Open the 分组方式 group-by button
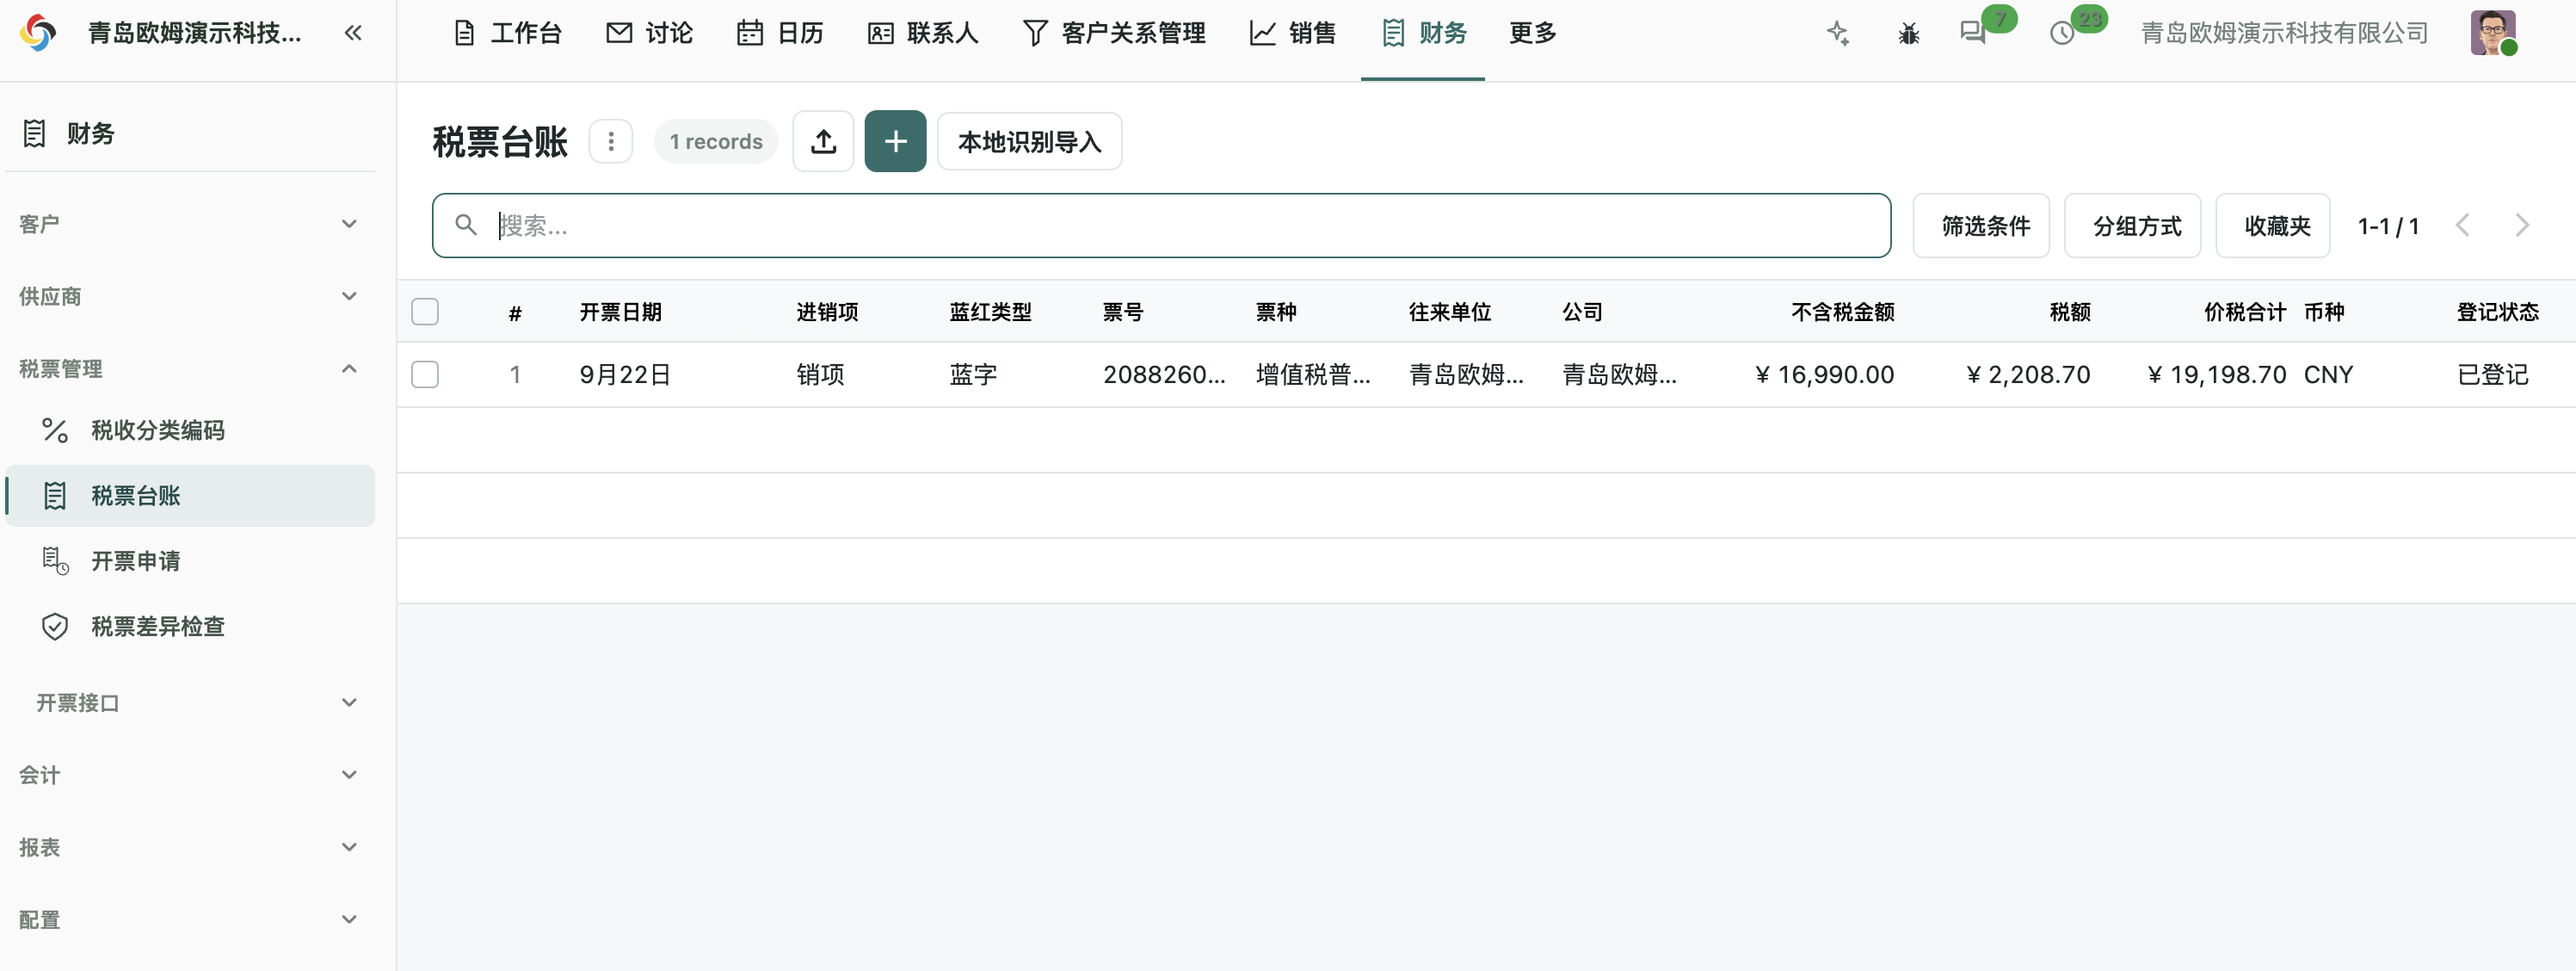The image size is (2576, 971). point(2133,226)
